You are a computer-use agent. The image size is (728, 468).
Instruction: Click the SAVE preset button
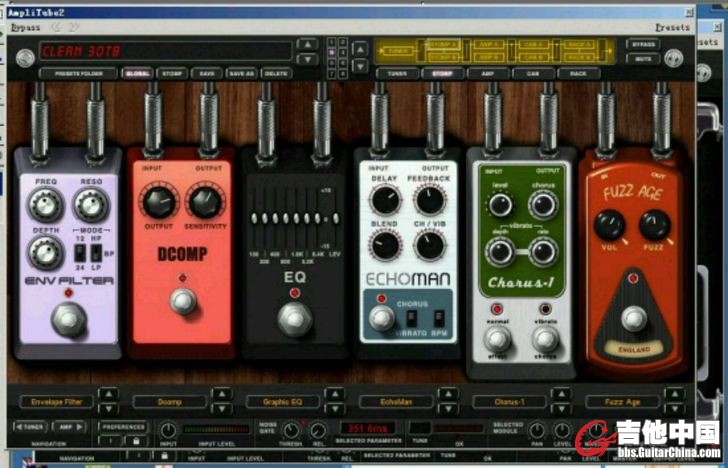point(207,73)
